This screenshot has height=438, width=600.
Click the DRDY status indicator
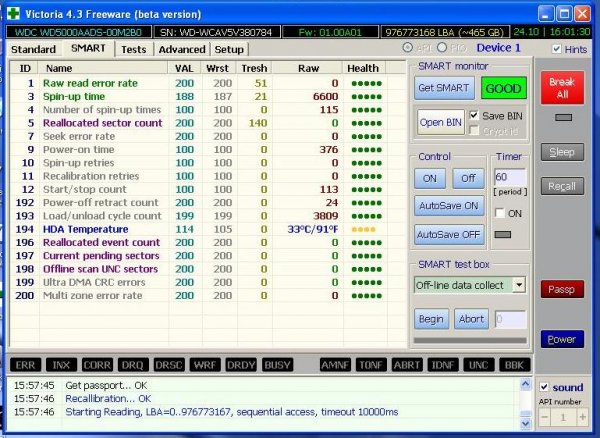241,365
